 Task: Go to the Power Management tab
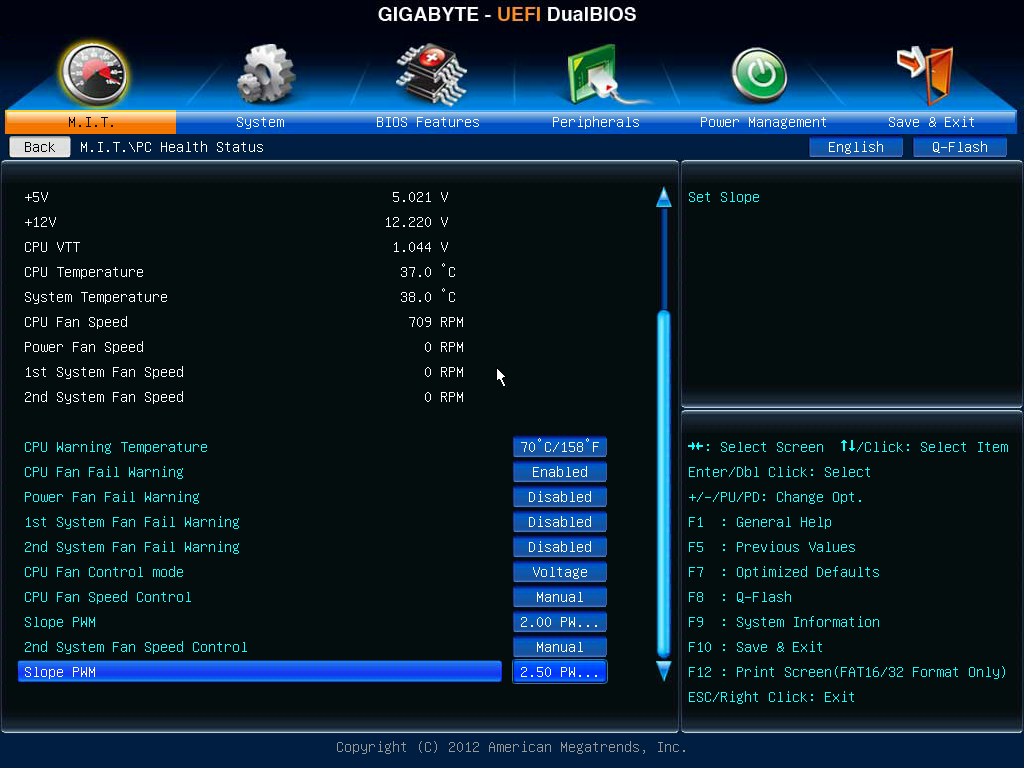763,122
